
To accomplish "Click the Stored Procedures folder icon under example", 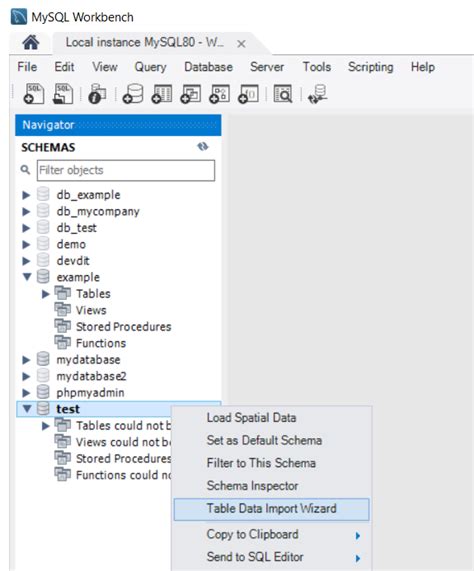I will tap(63, 326).
